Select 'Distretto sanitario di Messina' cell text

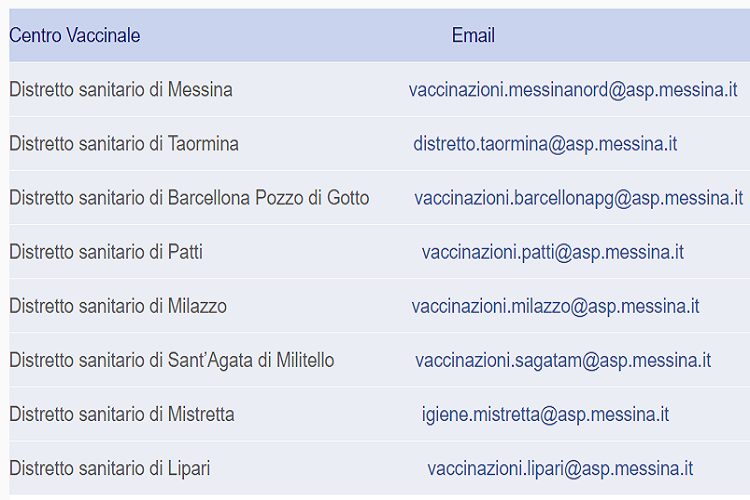tap(121, 90)
